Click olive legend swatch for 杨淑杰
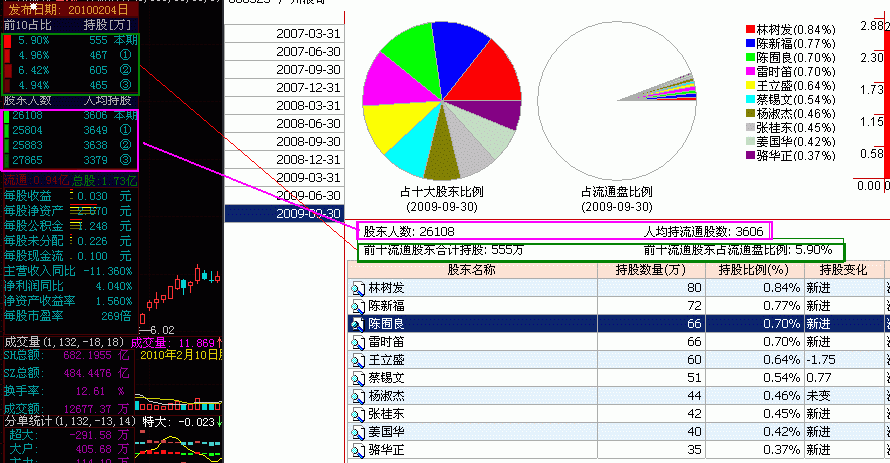Screen dimensions: 890x463 [750, 113]
